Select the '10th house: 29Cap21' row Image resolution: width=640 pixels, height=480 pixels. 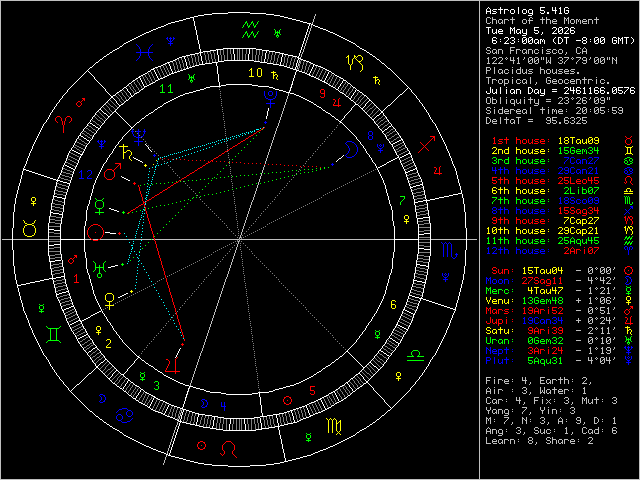[542, 231]
